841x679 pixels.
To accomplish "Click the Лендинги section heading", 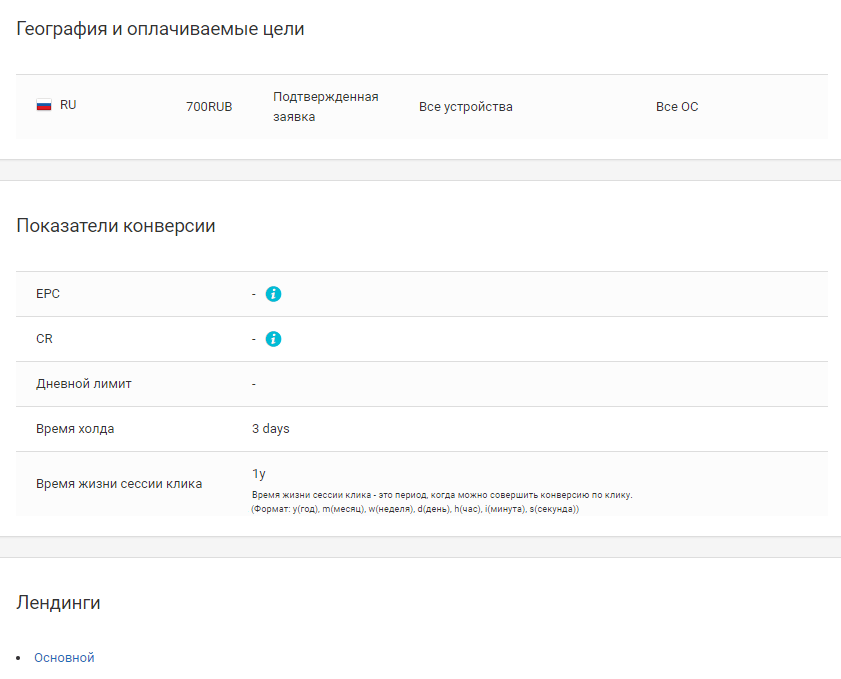I will [x=58, y=603].
